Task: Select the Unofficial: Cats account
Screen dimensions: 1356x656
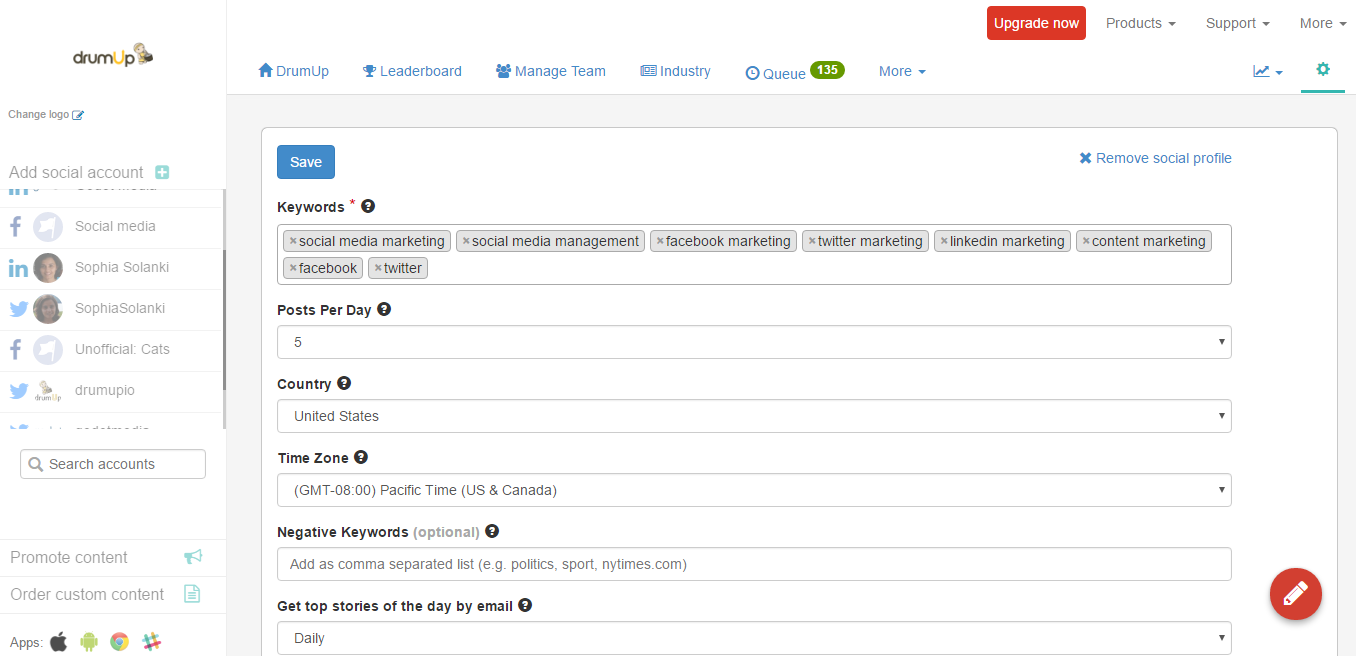Action: (x=112, y=350)
